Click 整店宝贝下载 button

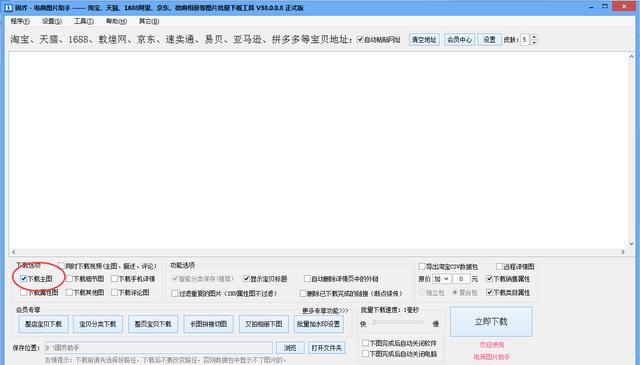pos(43,324)
